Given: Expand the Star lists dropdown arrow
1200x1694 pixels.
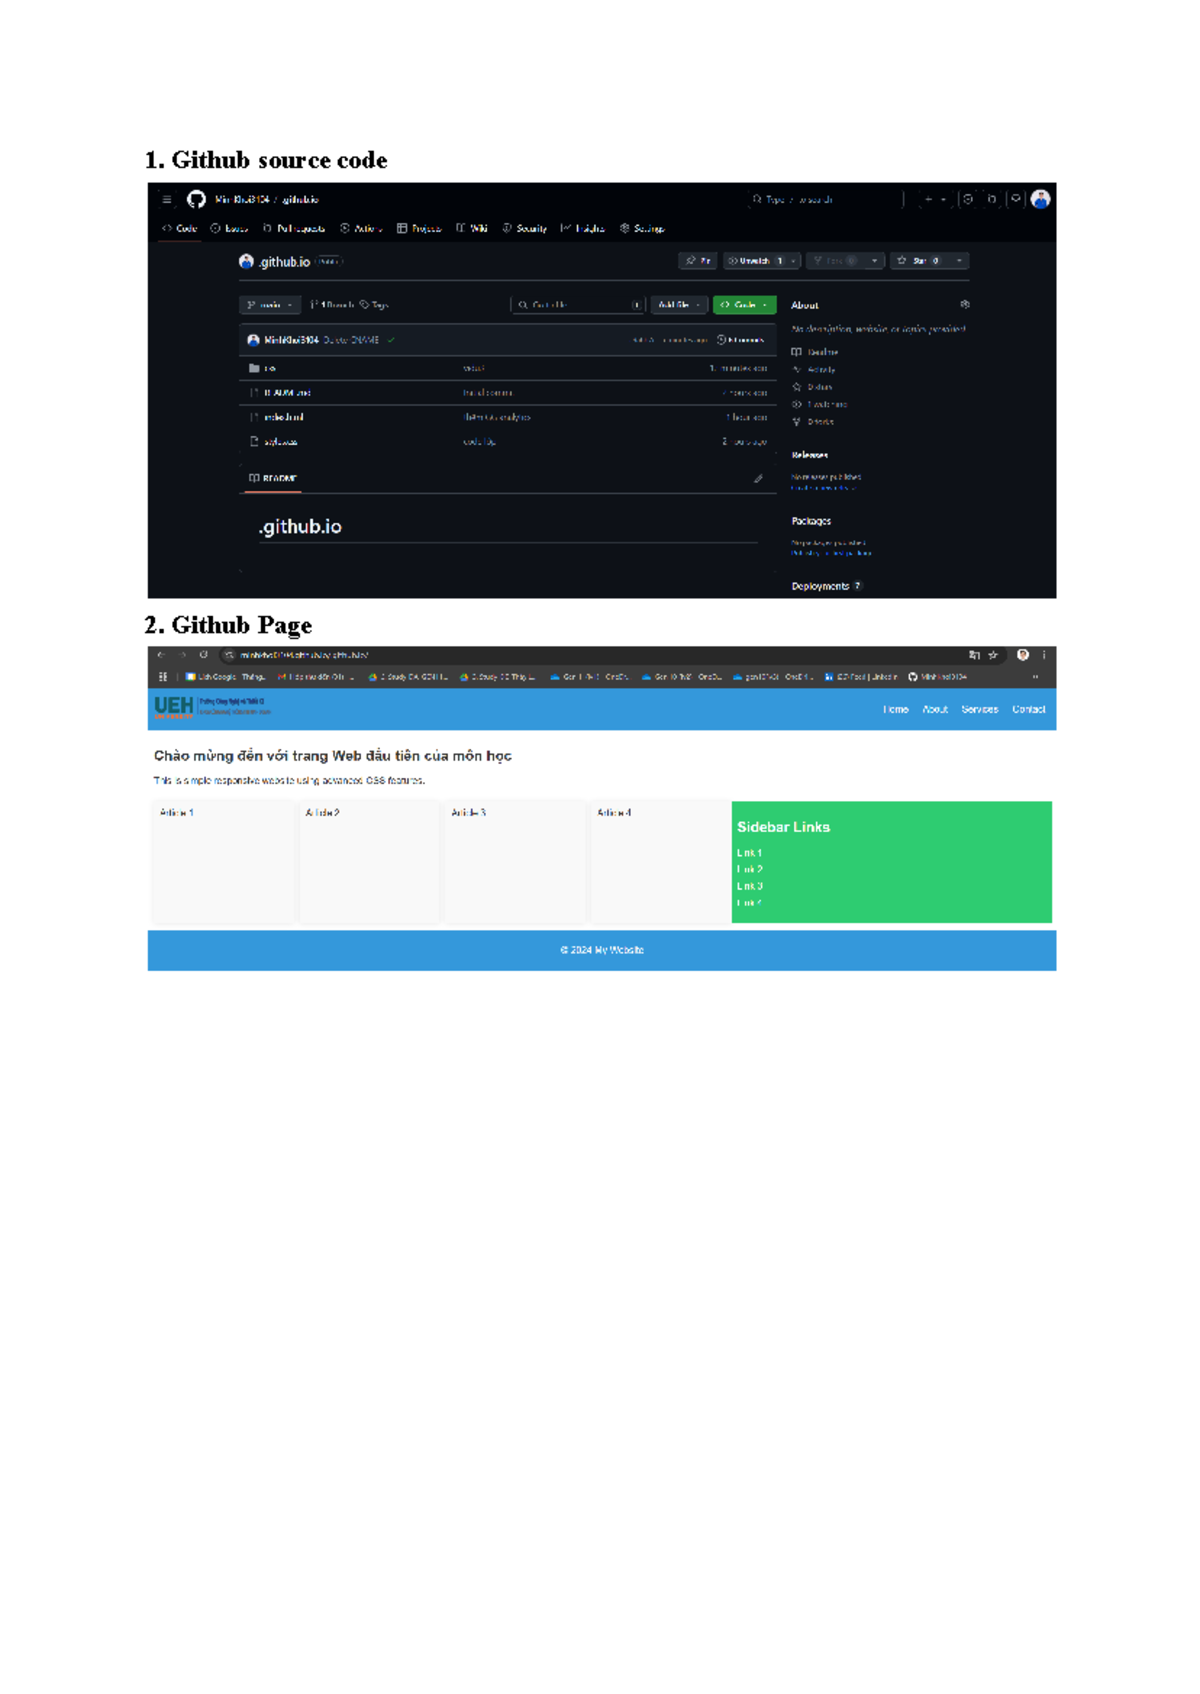Looking at the screenshot, I should [x=959, y=261].
